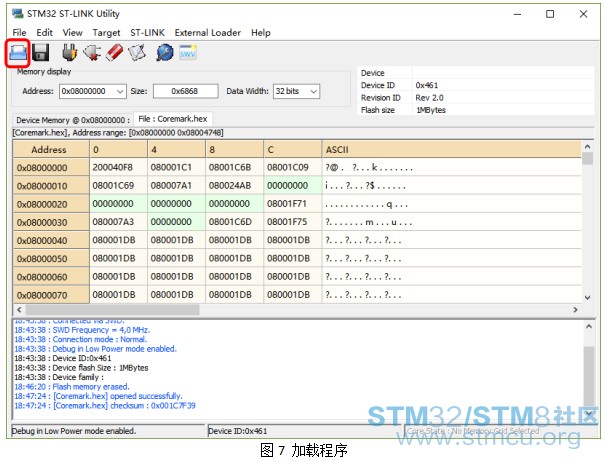Expand the Address combo box dropdown
Viewport: 605px width, 462px height.
click(x=120, y=91)
